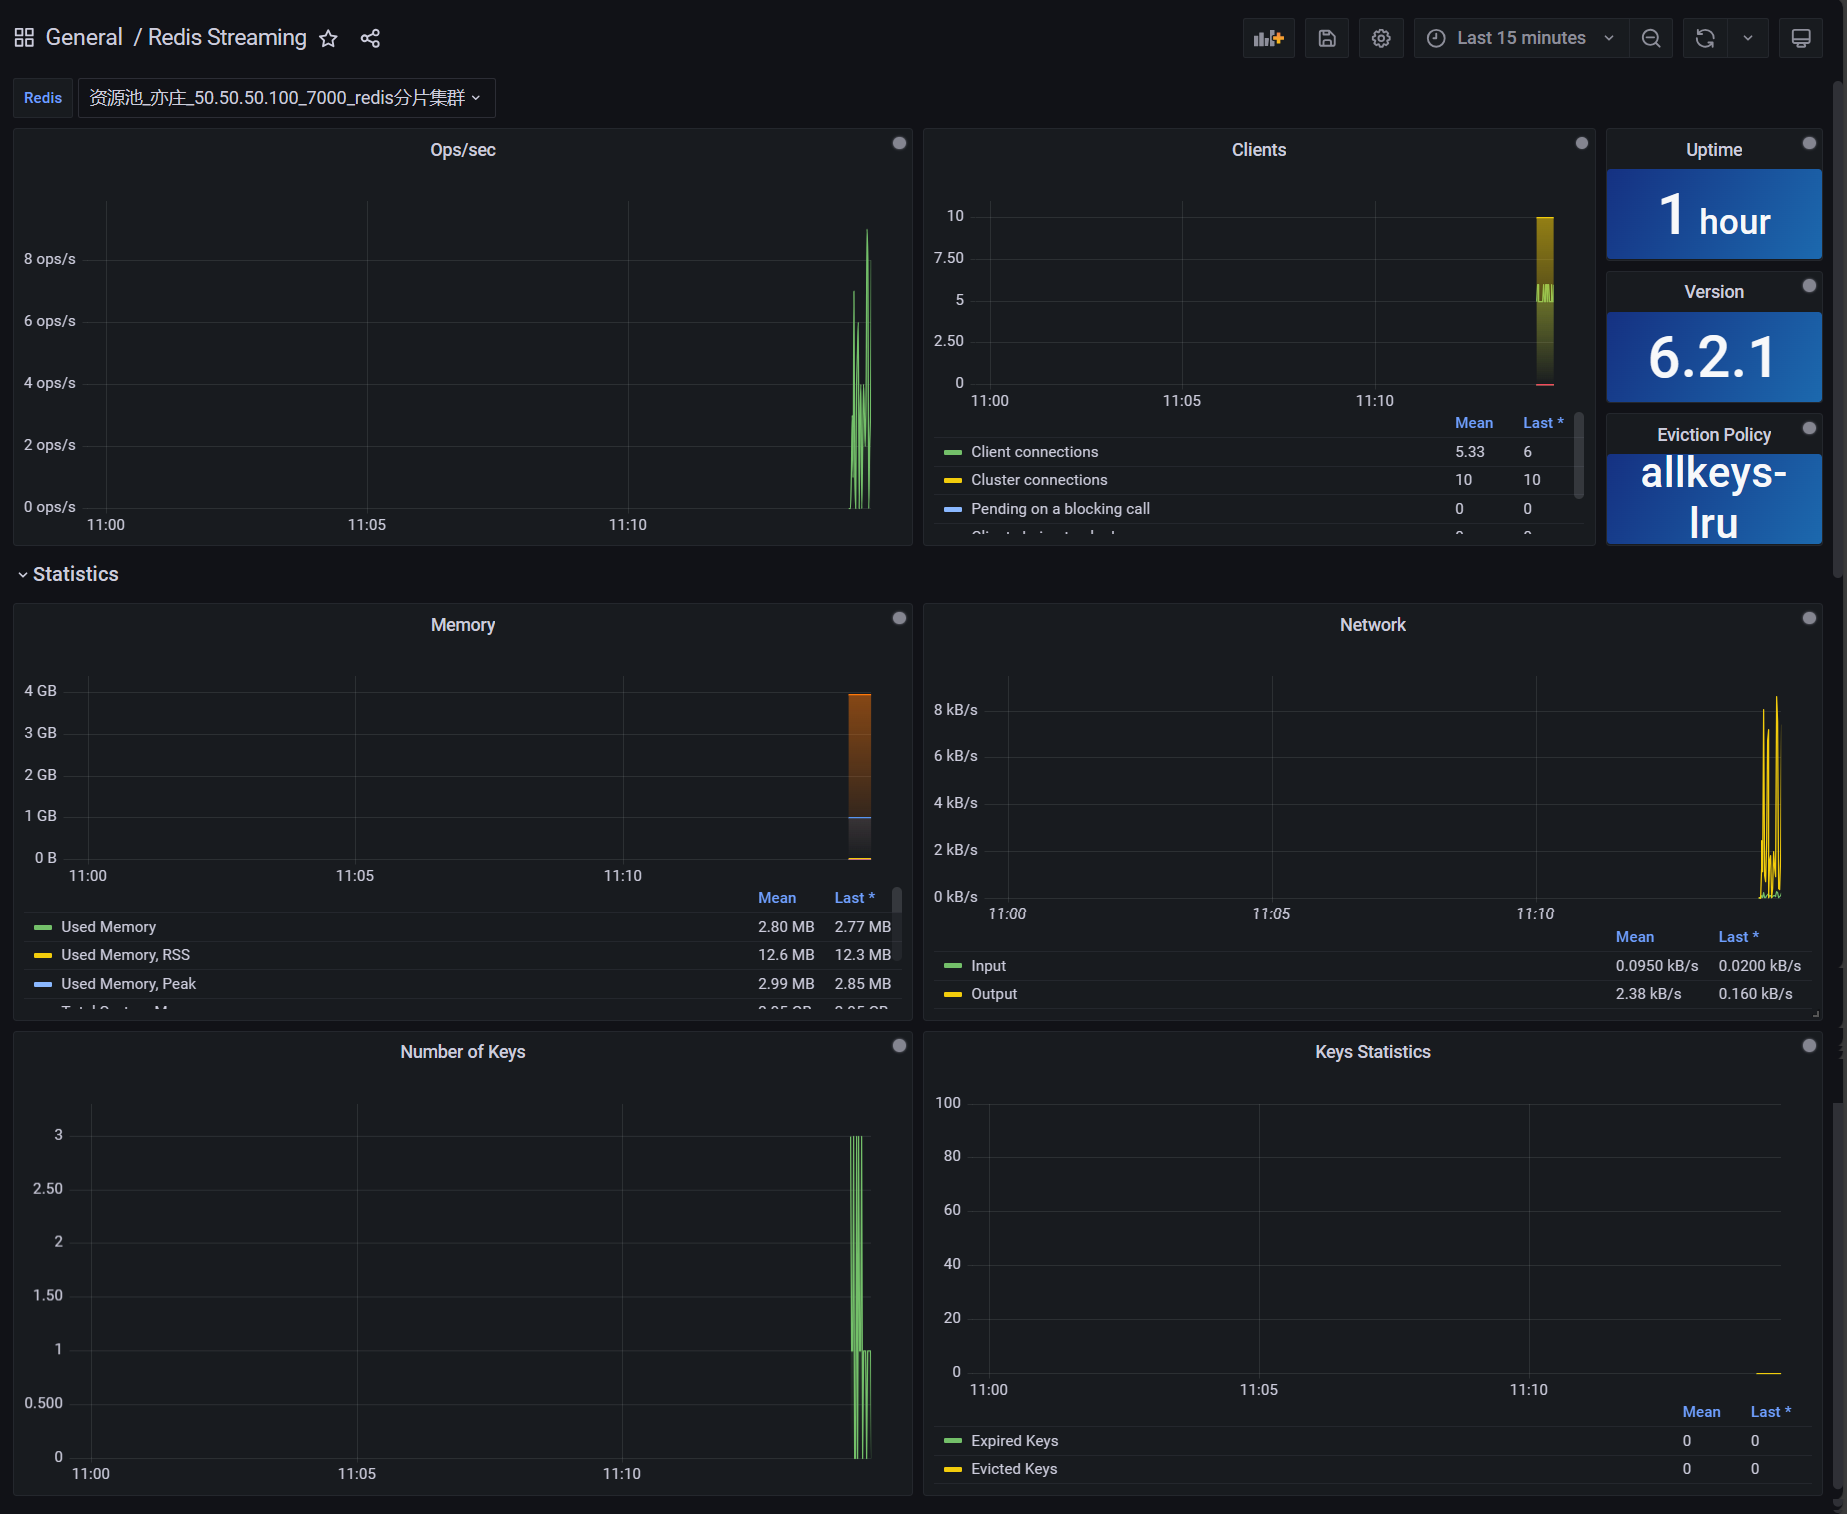The width and height of the screenshot is (1847, 1514).
Task: Click the Network panel resize handle
Action: click(x=1816, y=1014)
